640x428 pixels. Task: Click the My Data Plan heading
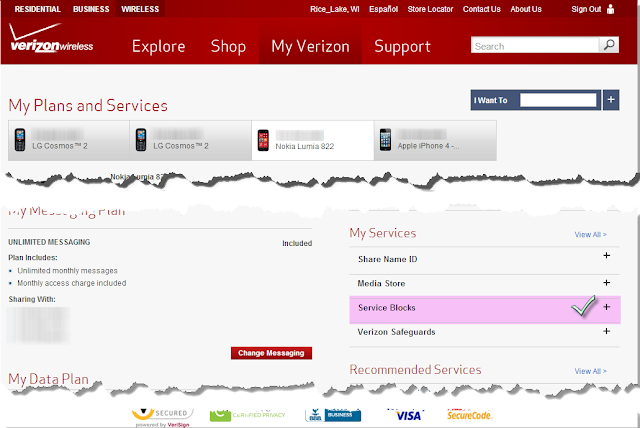[x=49, y=379]
